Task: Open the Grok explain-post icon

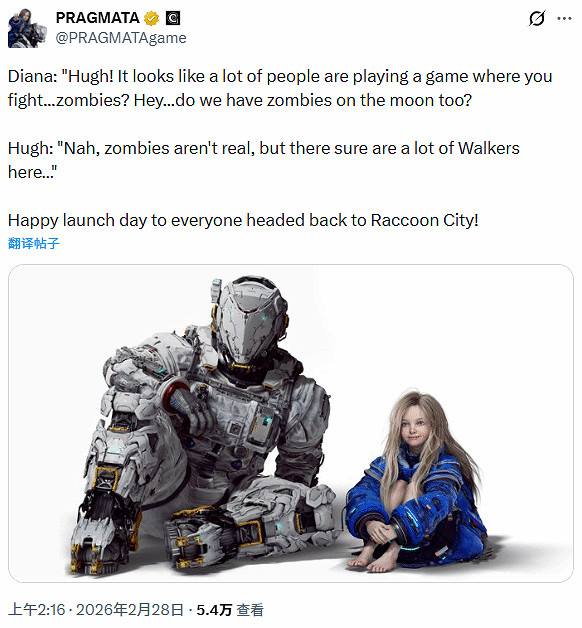Action: click(536, 18)
